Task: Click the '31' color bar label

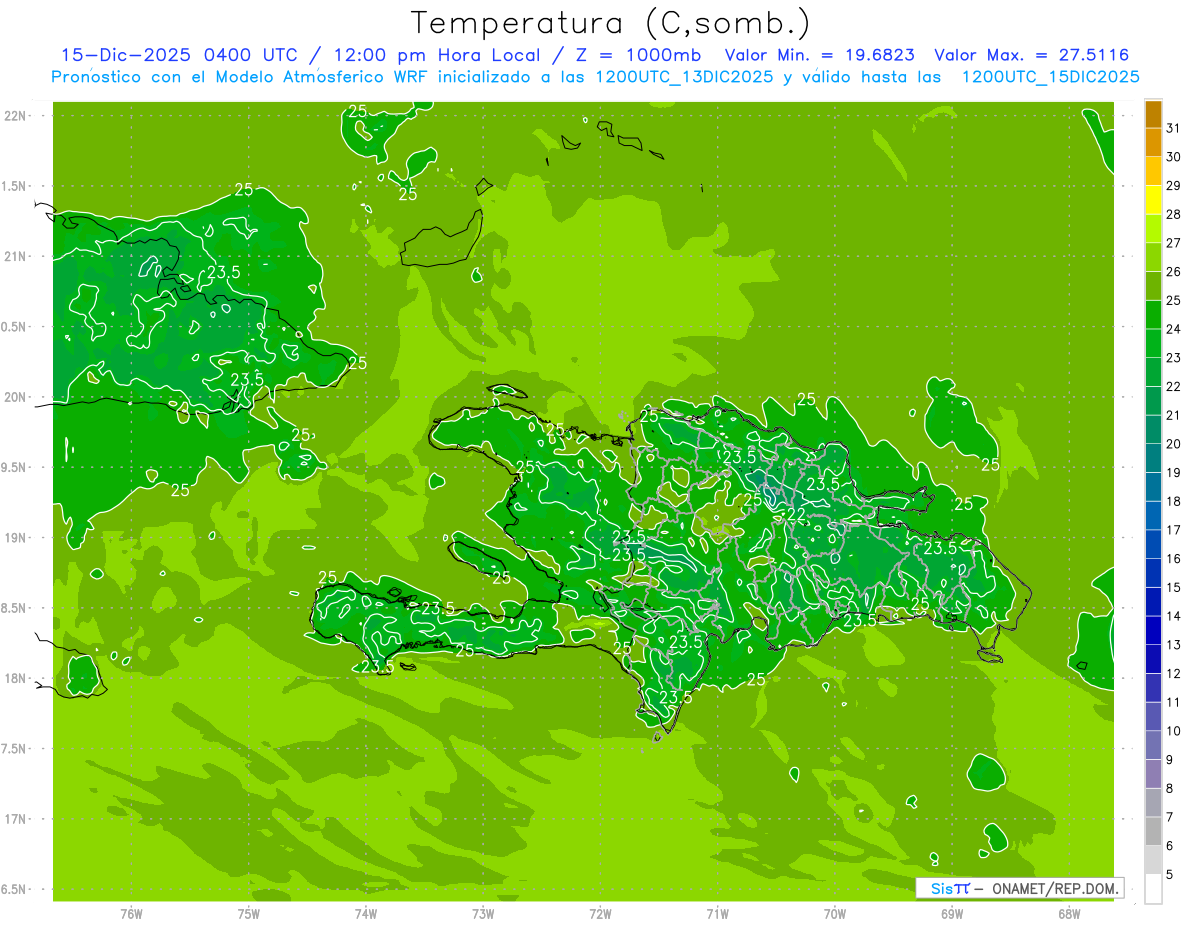Action: [1174, 128]
